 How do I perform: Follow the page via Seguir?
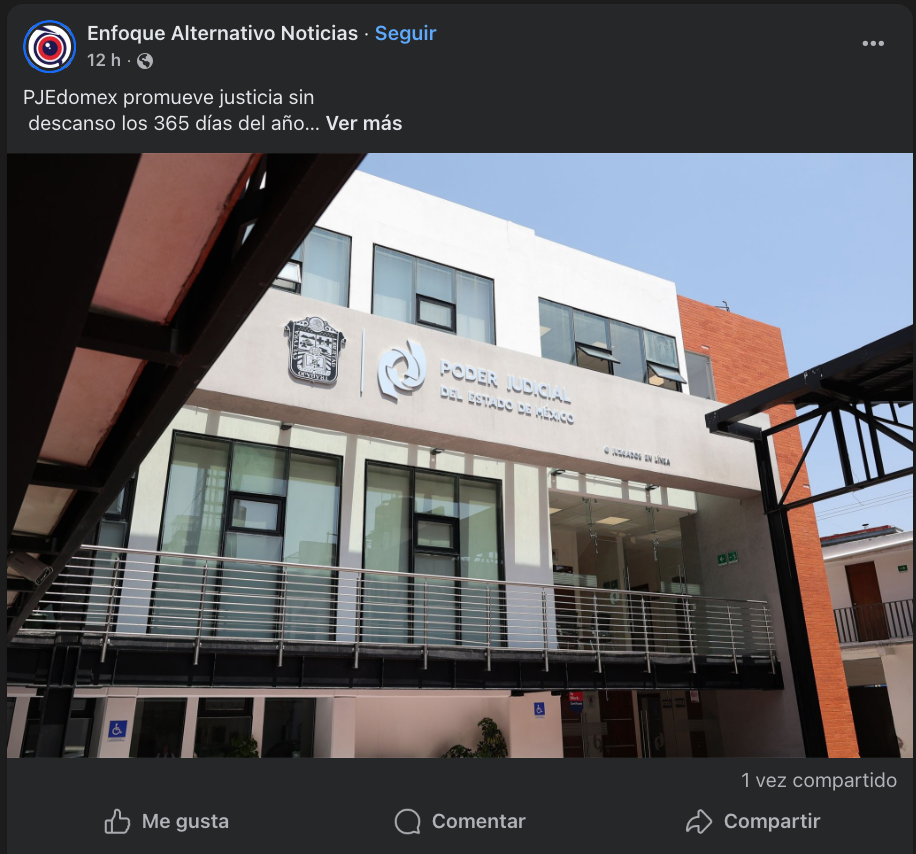(405, 33)
